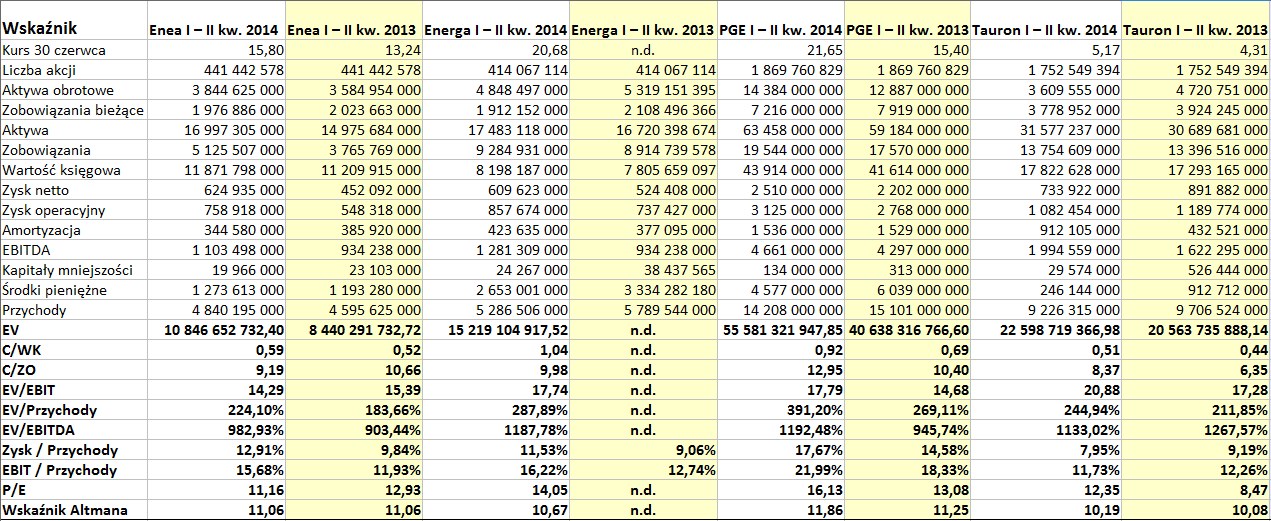The image size is (1271, 521).
Task: Select cell with value 11,86
Action: 781,510
